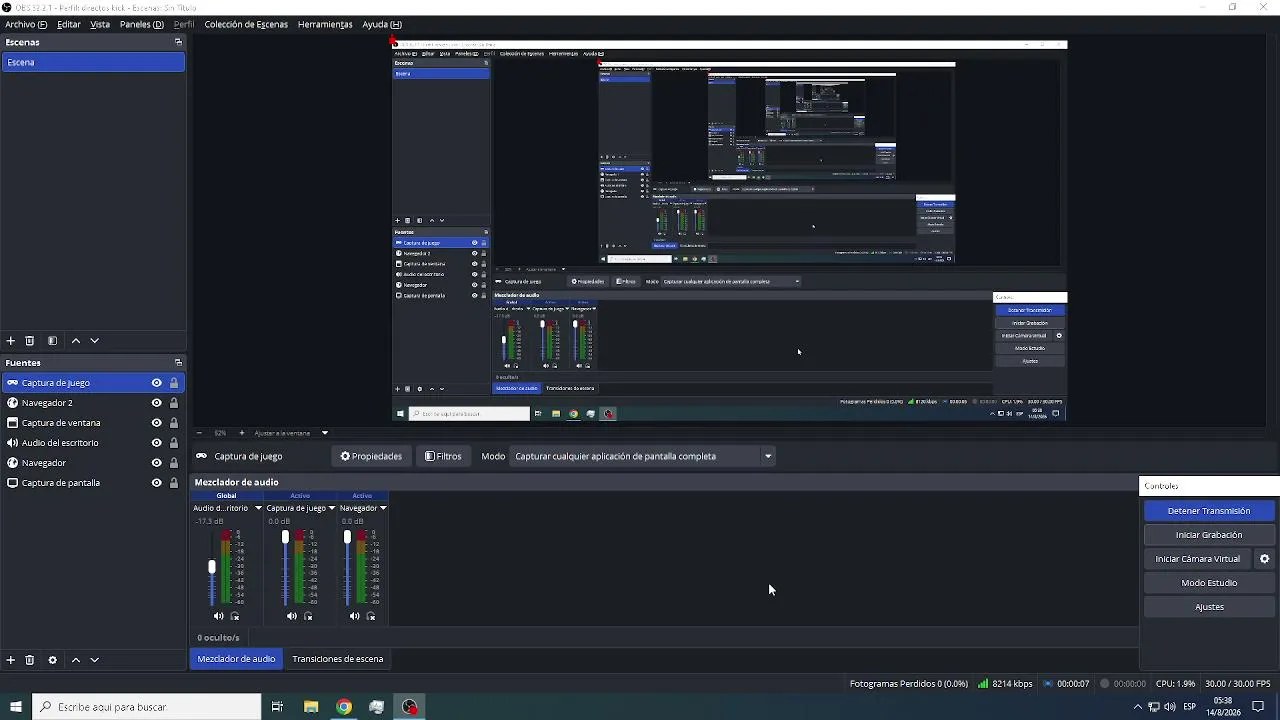The width and height of the screenshot is (1280, 720).
Task: Switch to Transiciones de escena tab
Action: [x=338, y=659]
